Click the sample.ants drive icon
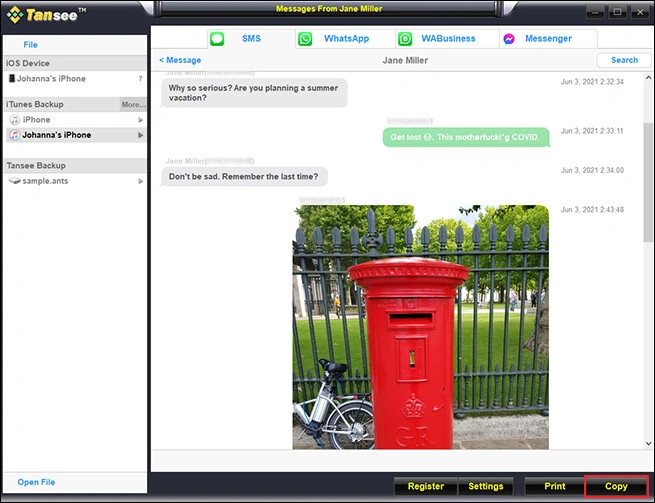 pos(14,181)
